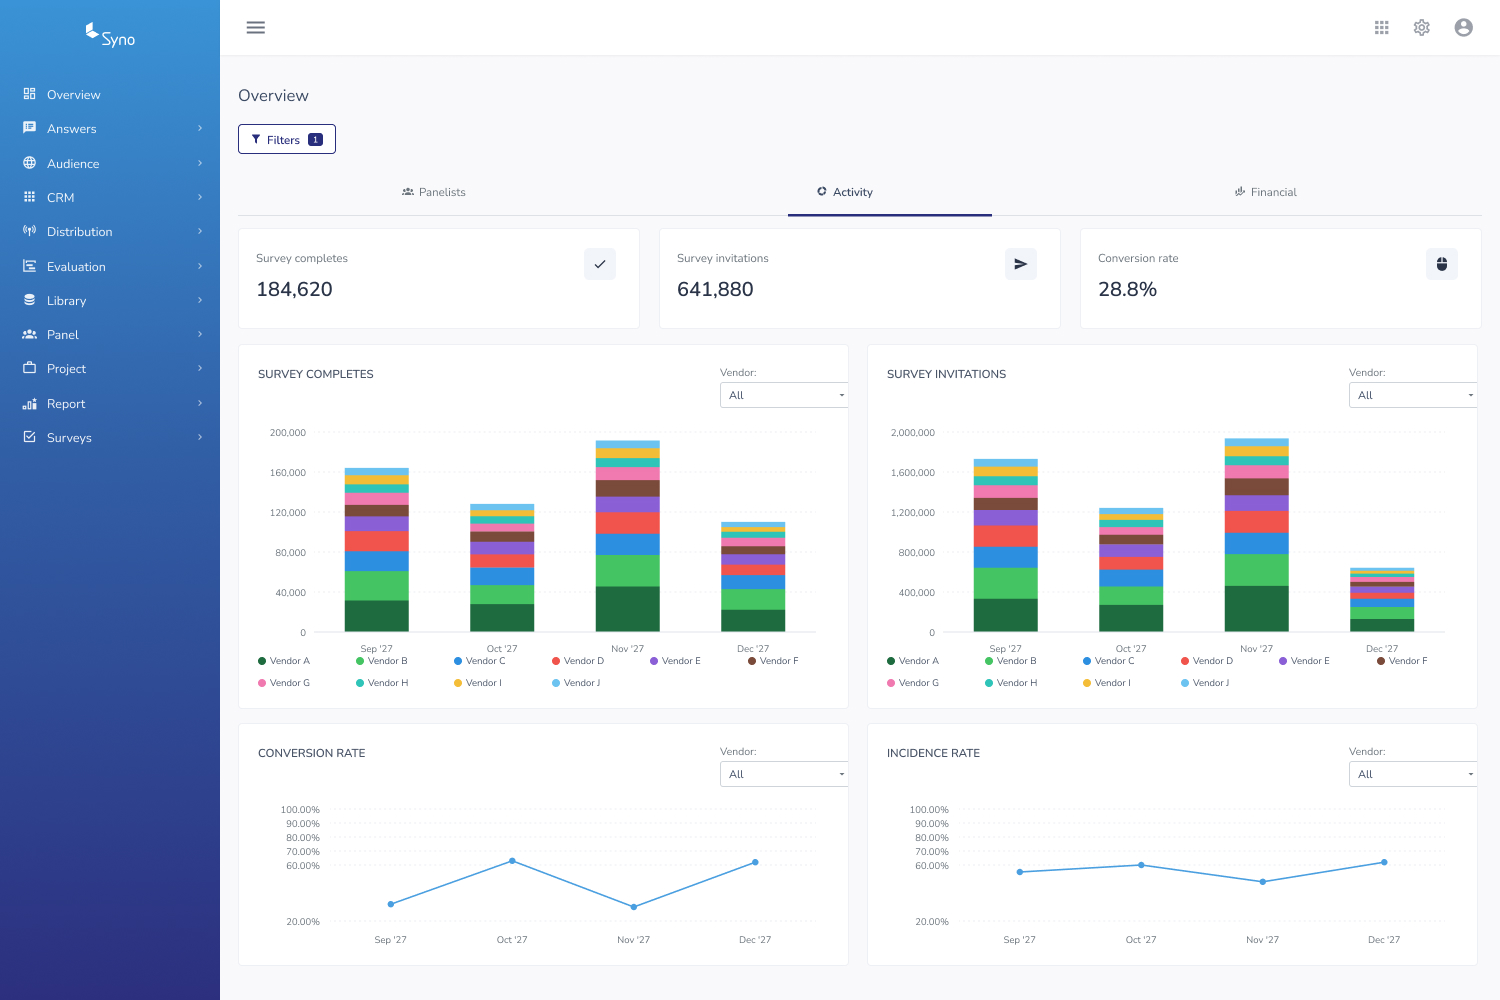Click the Nov '27 bar in Survey Completes

(628, 536)
